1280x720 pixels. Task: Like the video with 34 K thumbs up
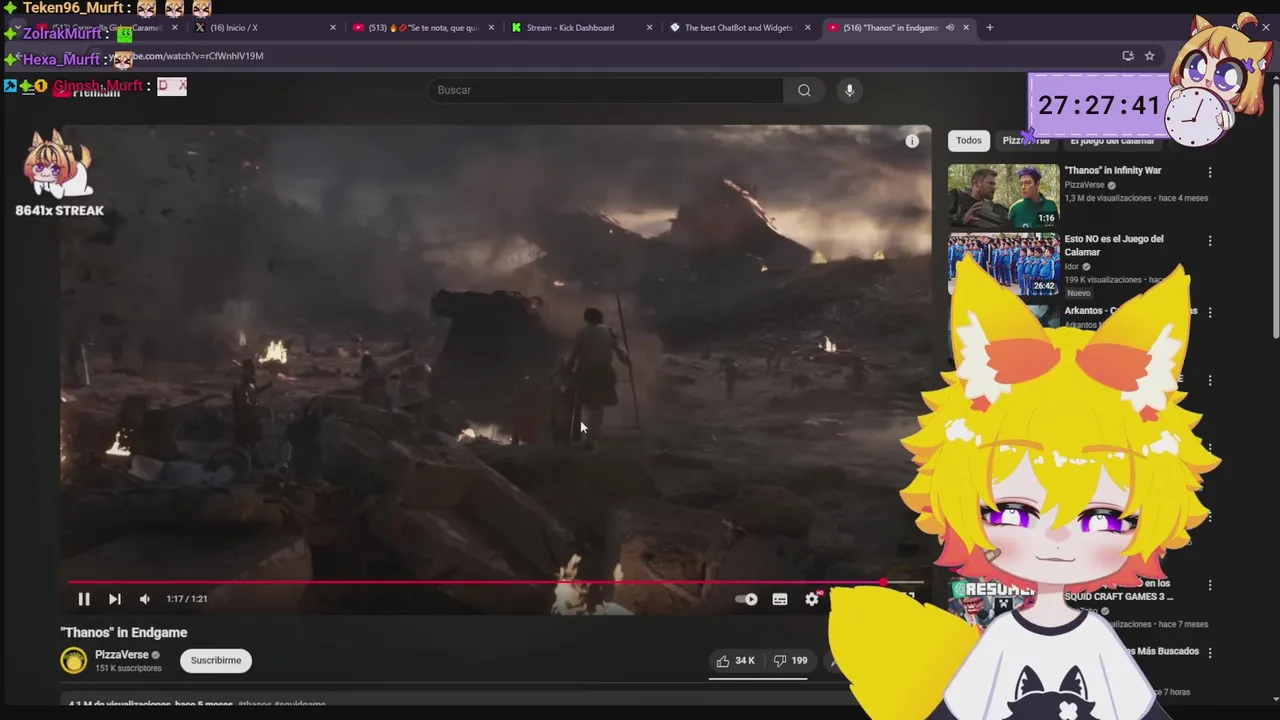tap(736, 660)
